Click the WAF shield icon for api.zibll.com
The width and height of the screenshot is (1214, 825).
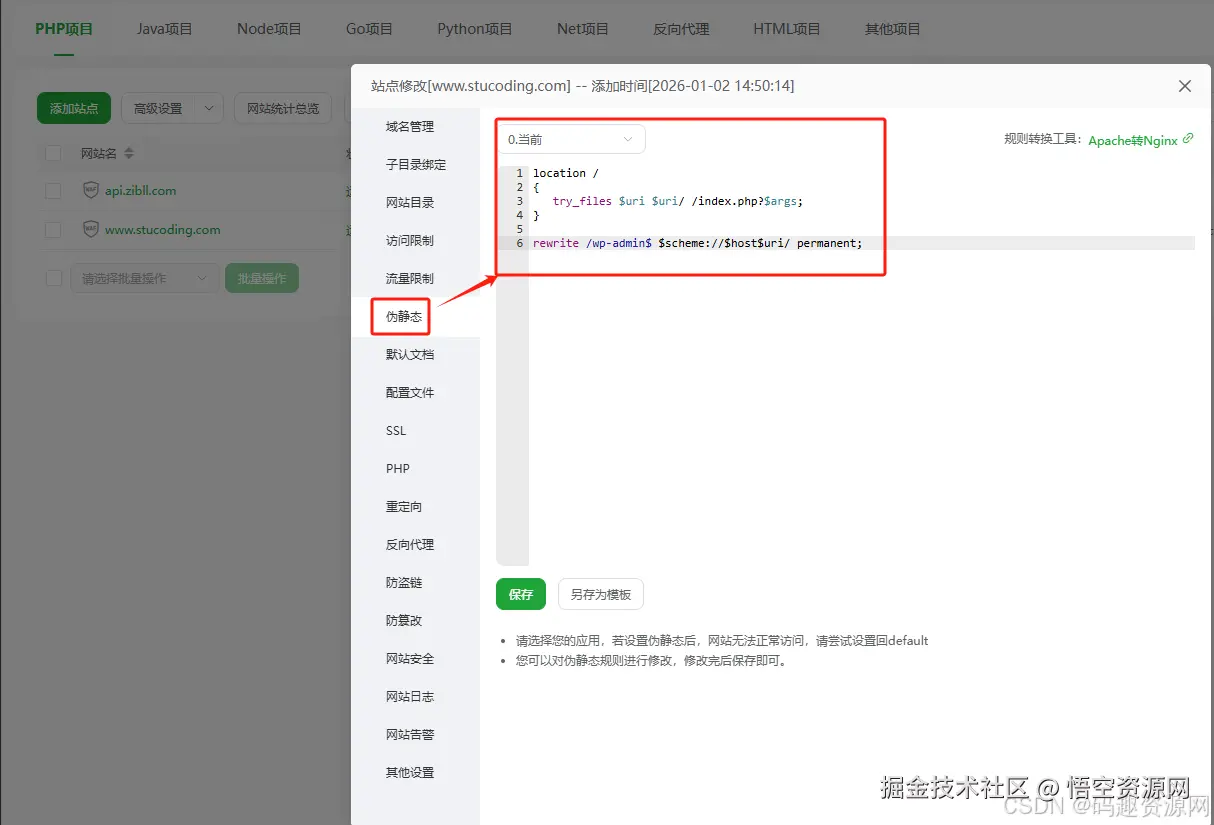click(x=91, y=190)
